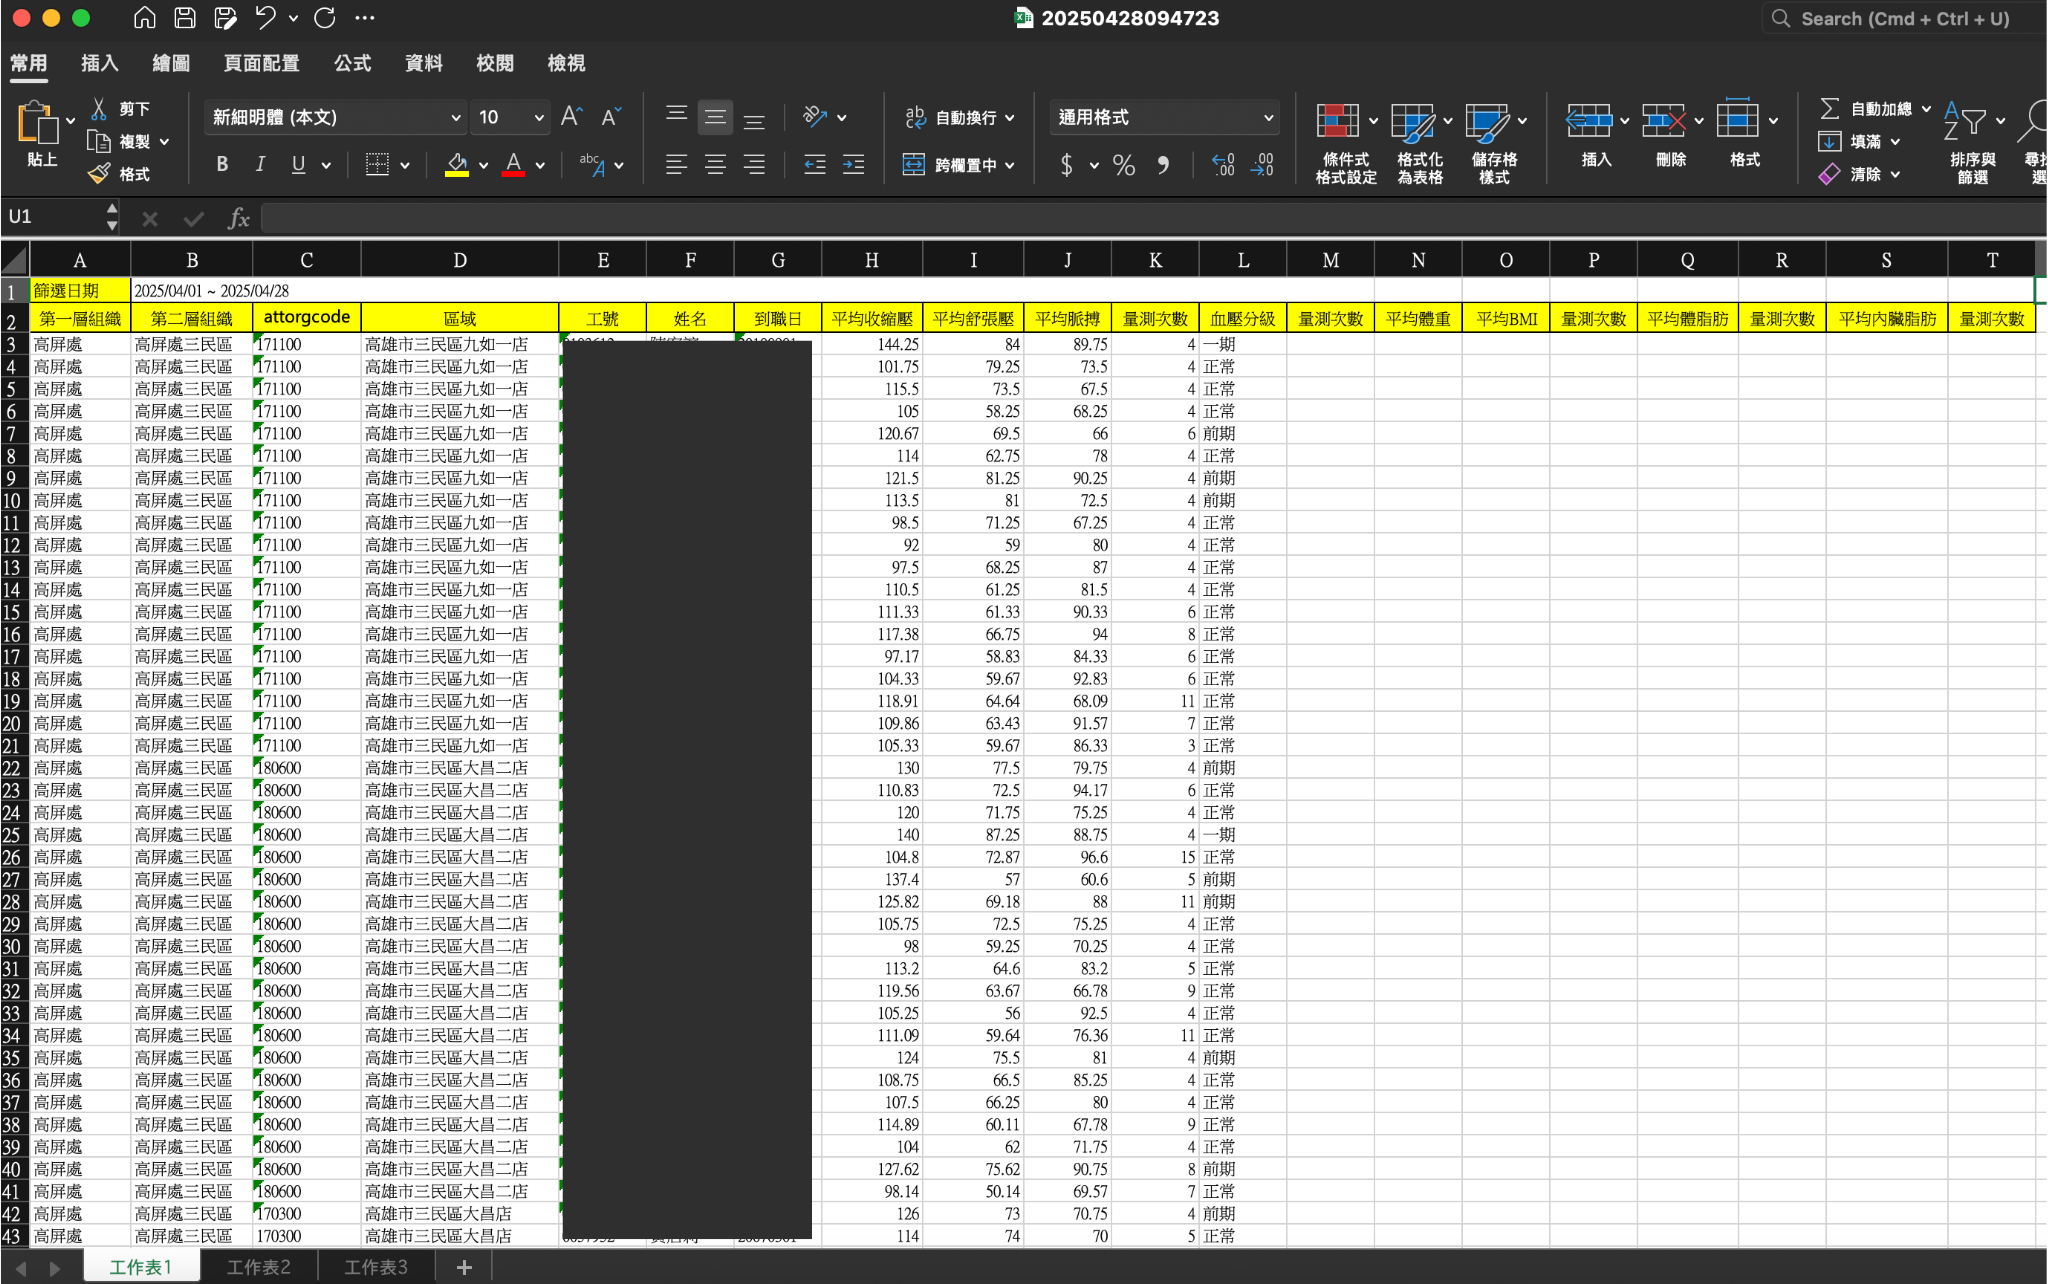This screenshot has height=1284, width=2048.
Task: Select the 血壓分級 header cell
Action: [x=1243, y=319]
